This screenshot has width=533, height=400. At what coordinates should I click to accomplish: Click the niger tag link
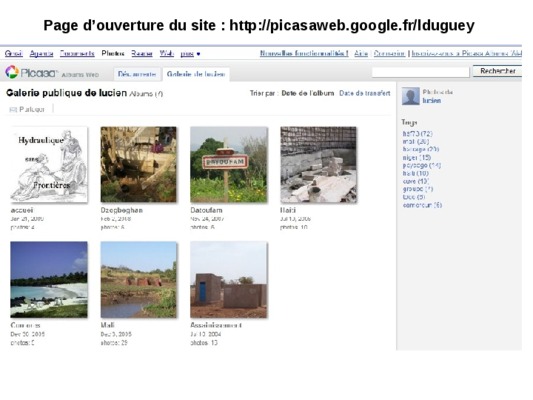[417, 157]
